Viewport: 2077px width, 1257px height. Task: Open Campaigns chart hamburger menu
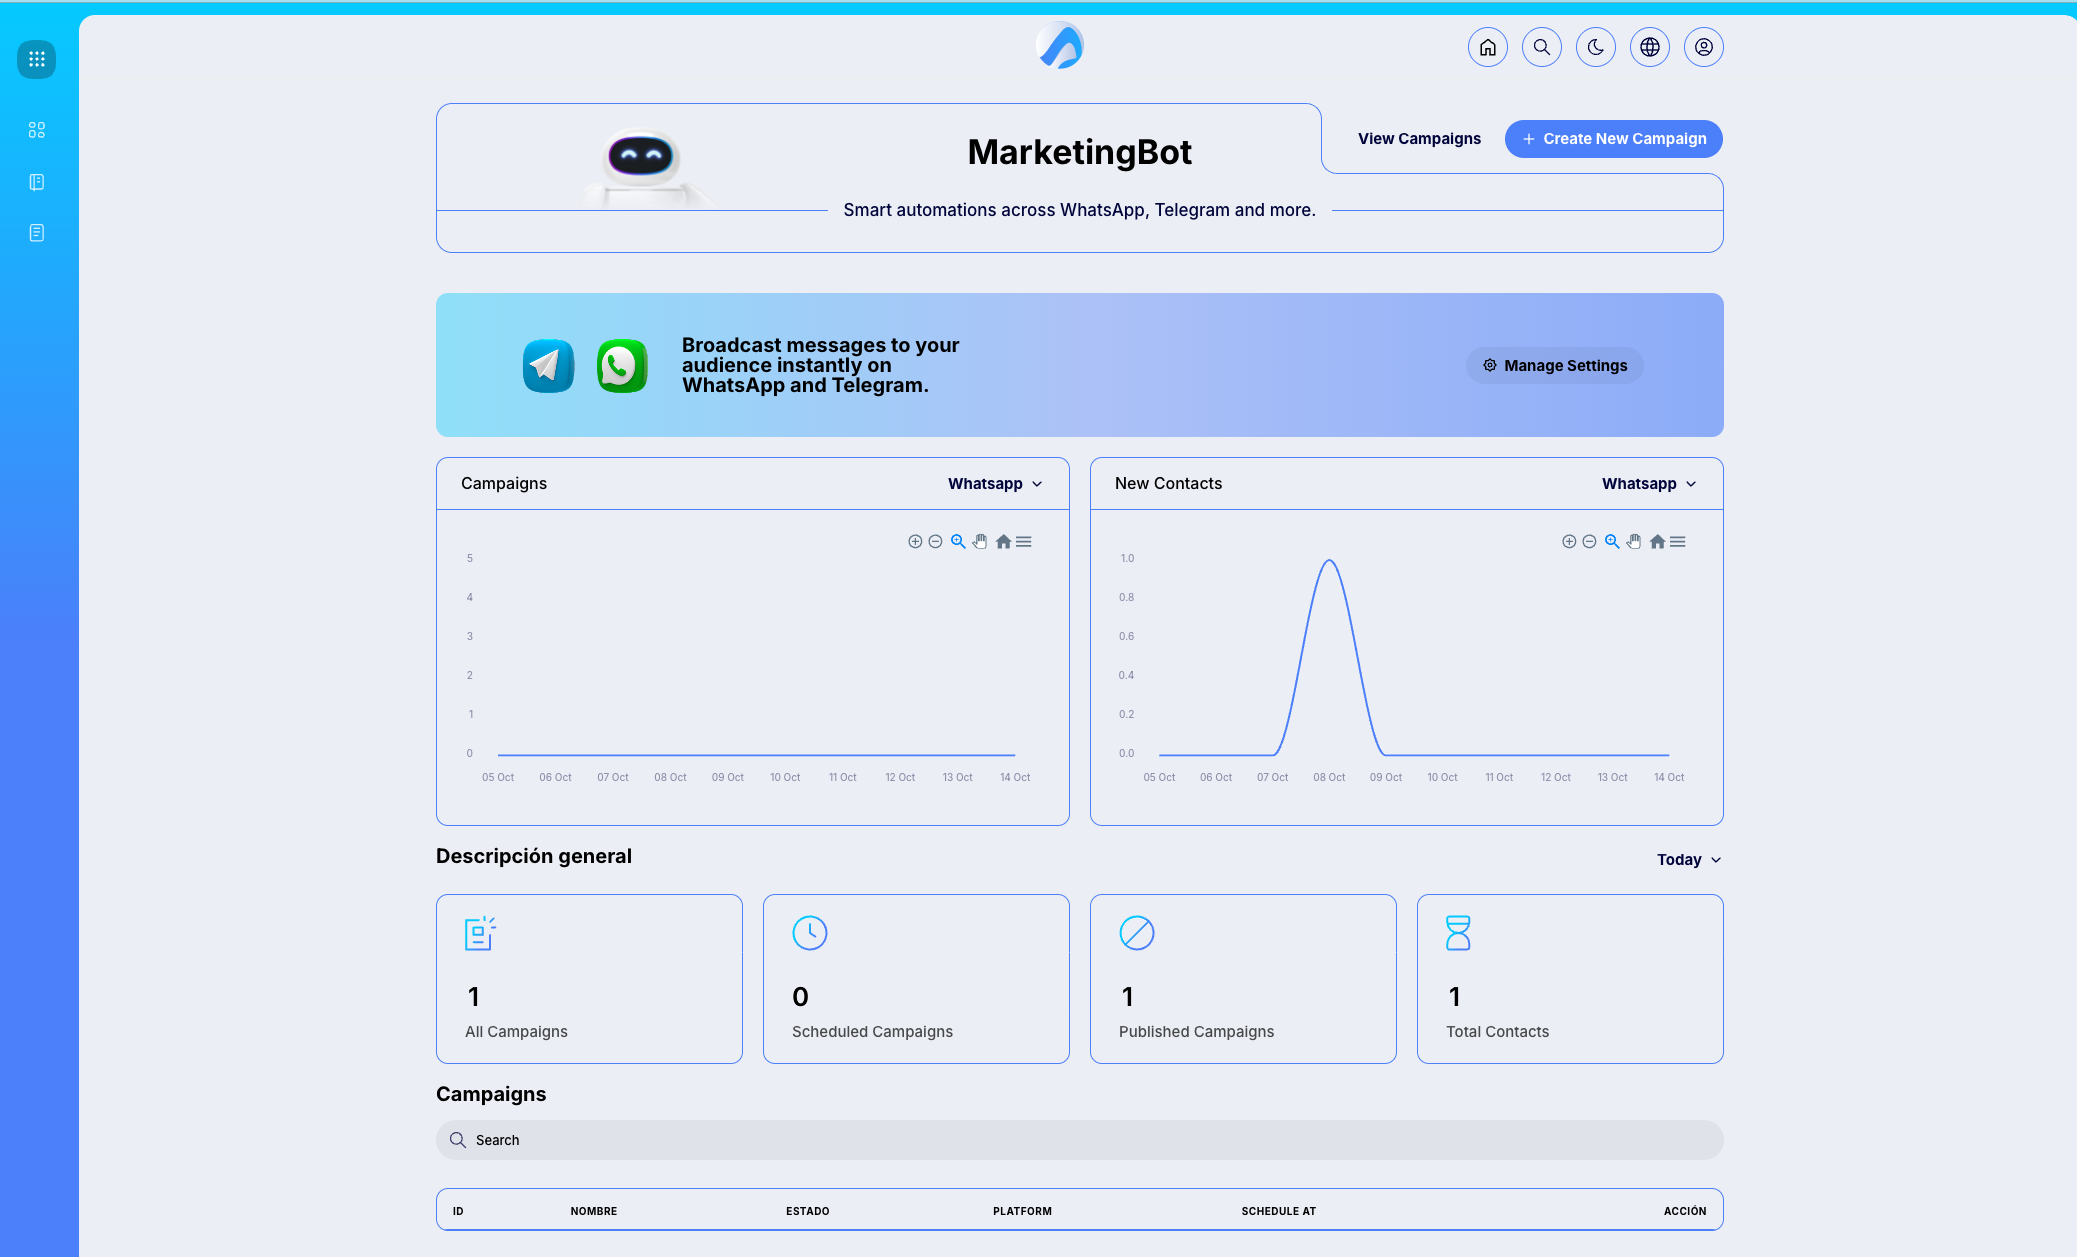point(1024,542)
